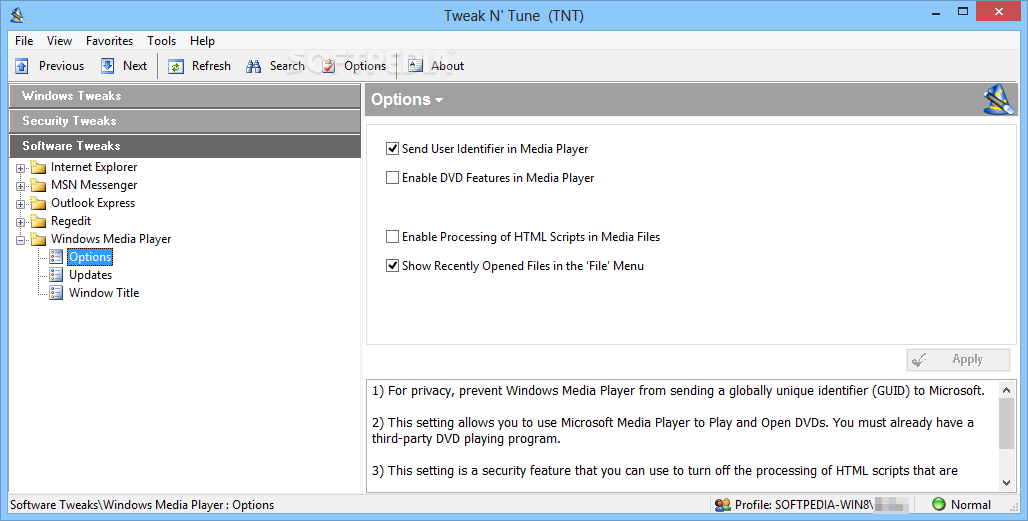This screenshot has width=1028, height=521.
Task: Click description scrollbar up arrow
Action: pos(1006,390)
